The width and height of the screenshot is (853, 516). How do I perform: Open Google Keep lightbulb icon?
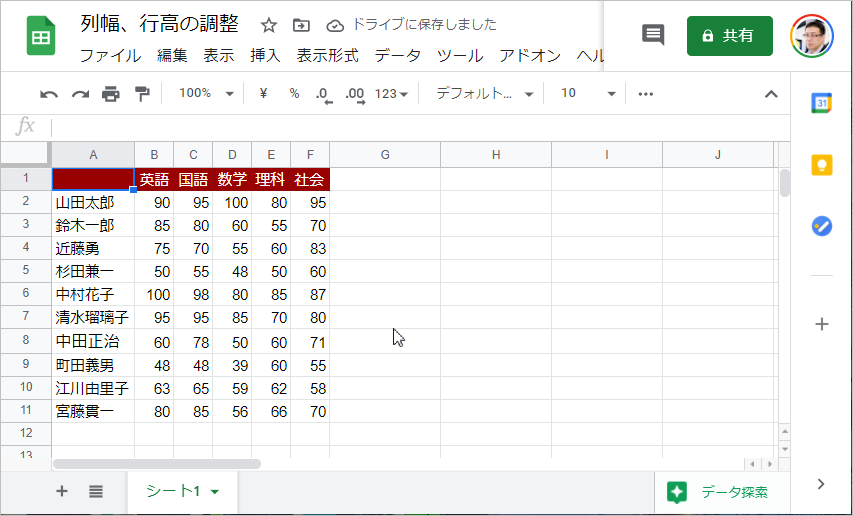point(821,165)
